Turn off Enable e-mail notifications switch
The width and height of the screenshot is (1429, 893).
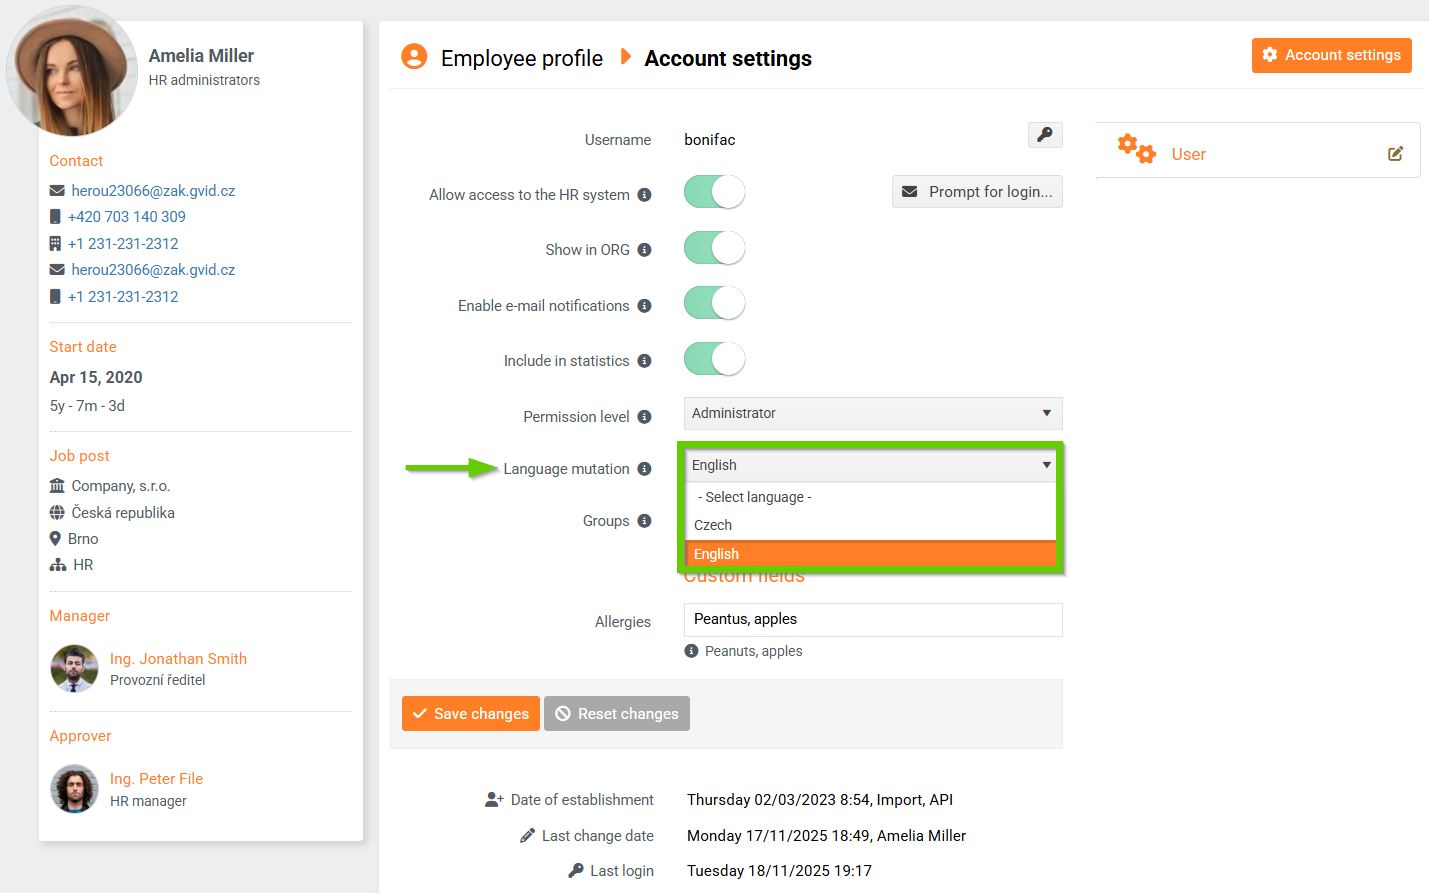tap(714, 304)
